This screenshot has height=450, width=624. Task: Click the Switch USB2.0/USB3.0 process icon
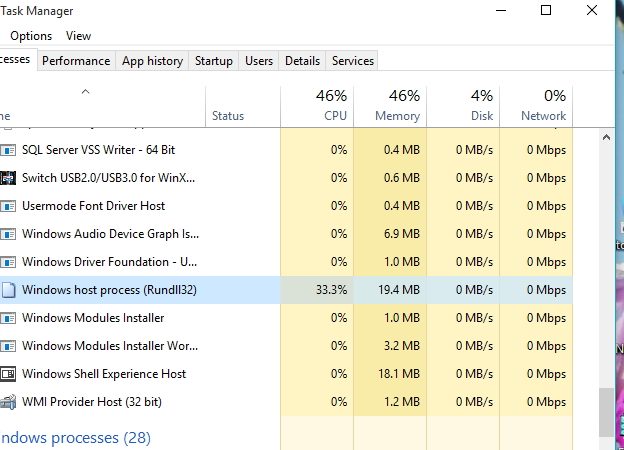(x=8, y=178)
